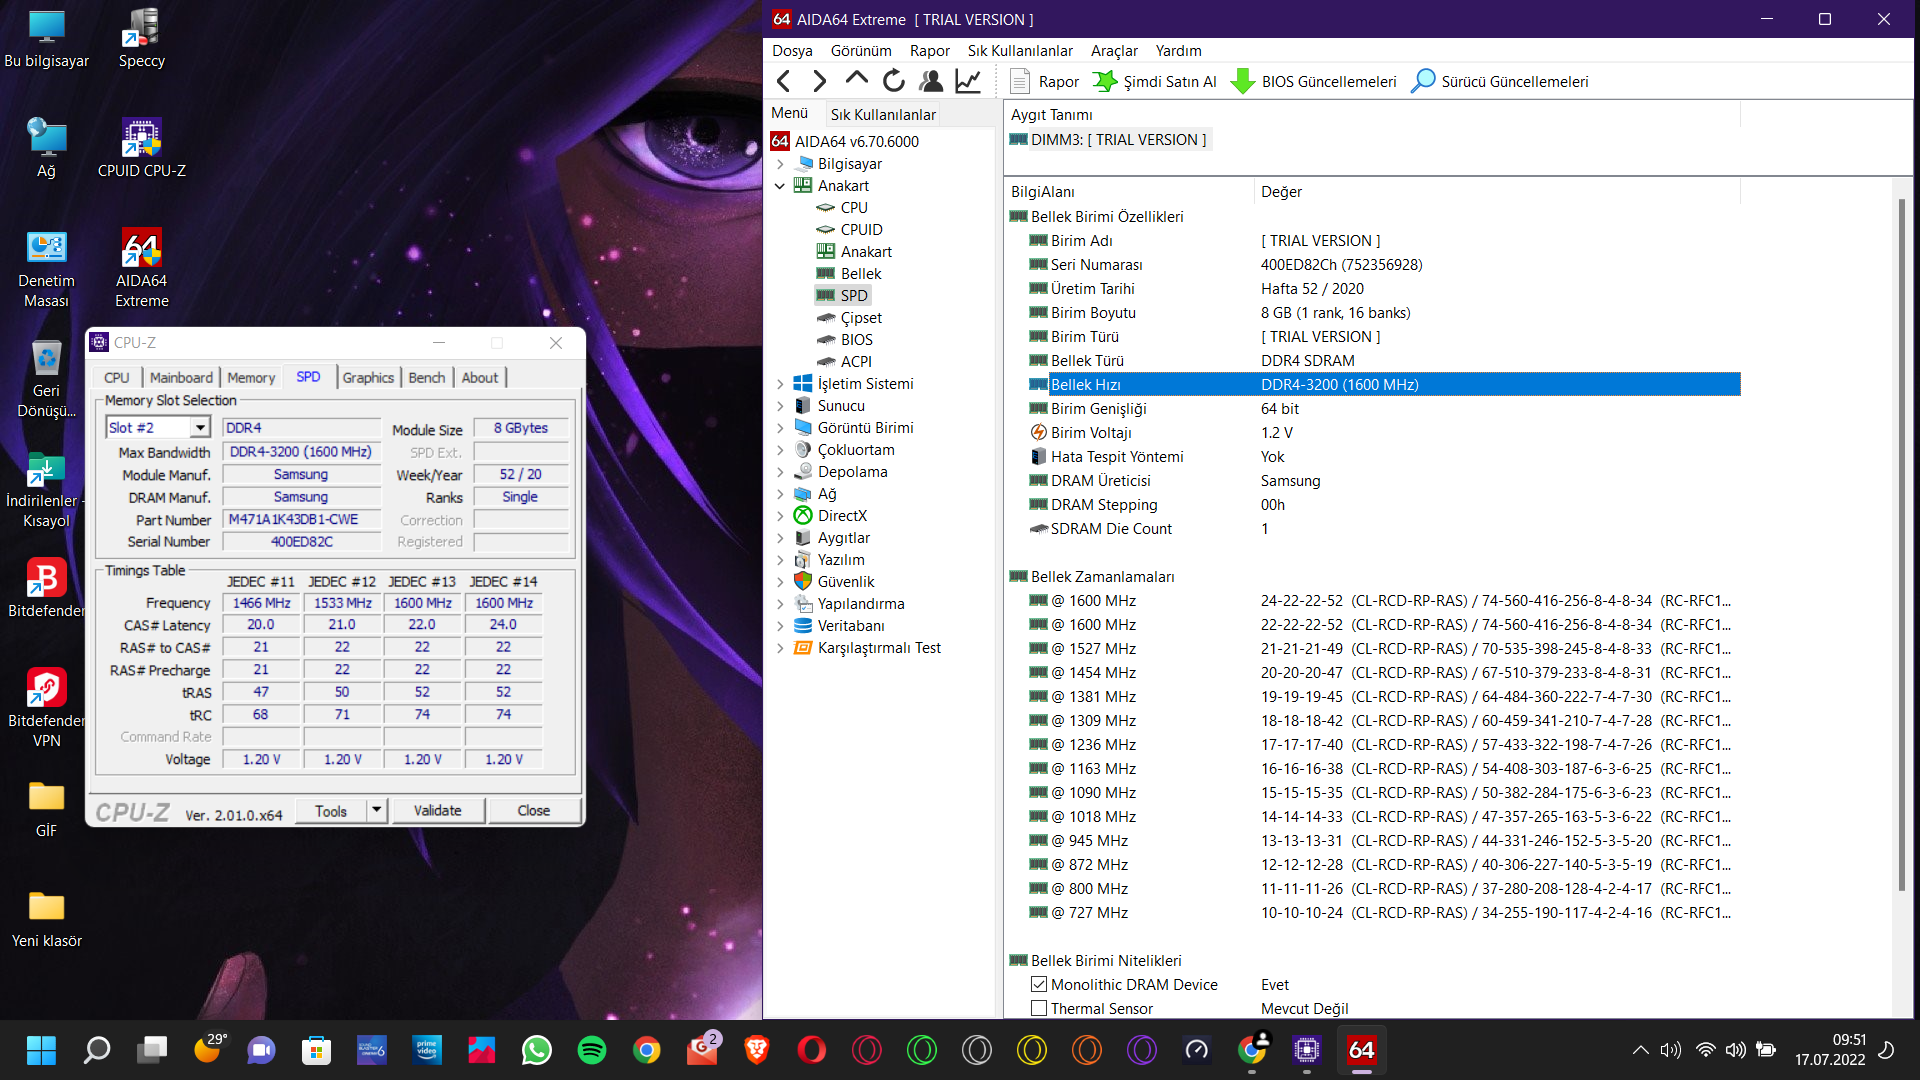Screen dimensions: 1920x1080
Task: Click the Spotify taskbar icon
Action: [x=592, y=1050]
